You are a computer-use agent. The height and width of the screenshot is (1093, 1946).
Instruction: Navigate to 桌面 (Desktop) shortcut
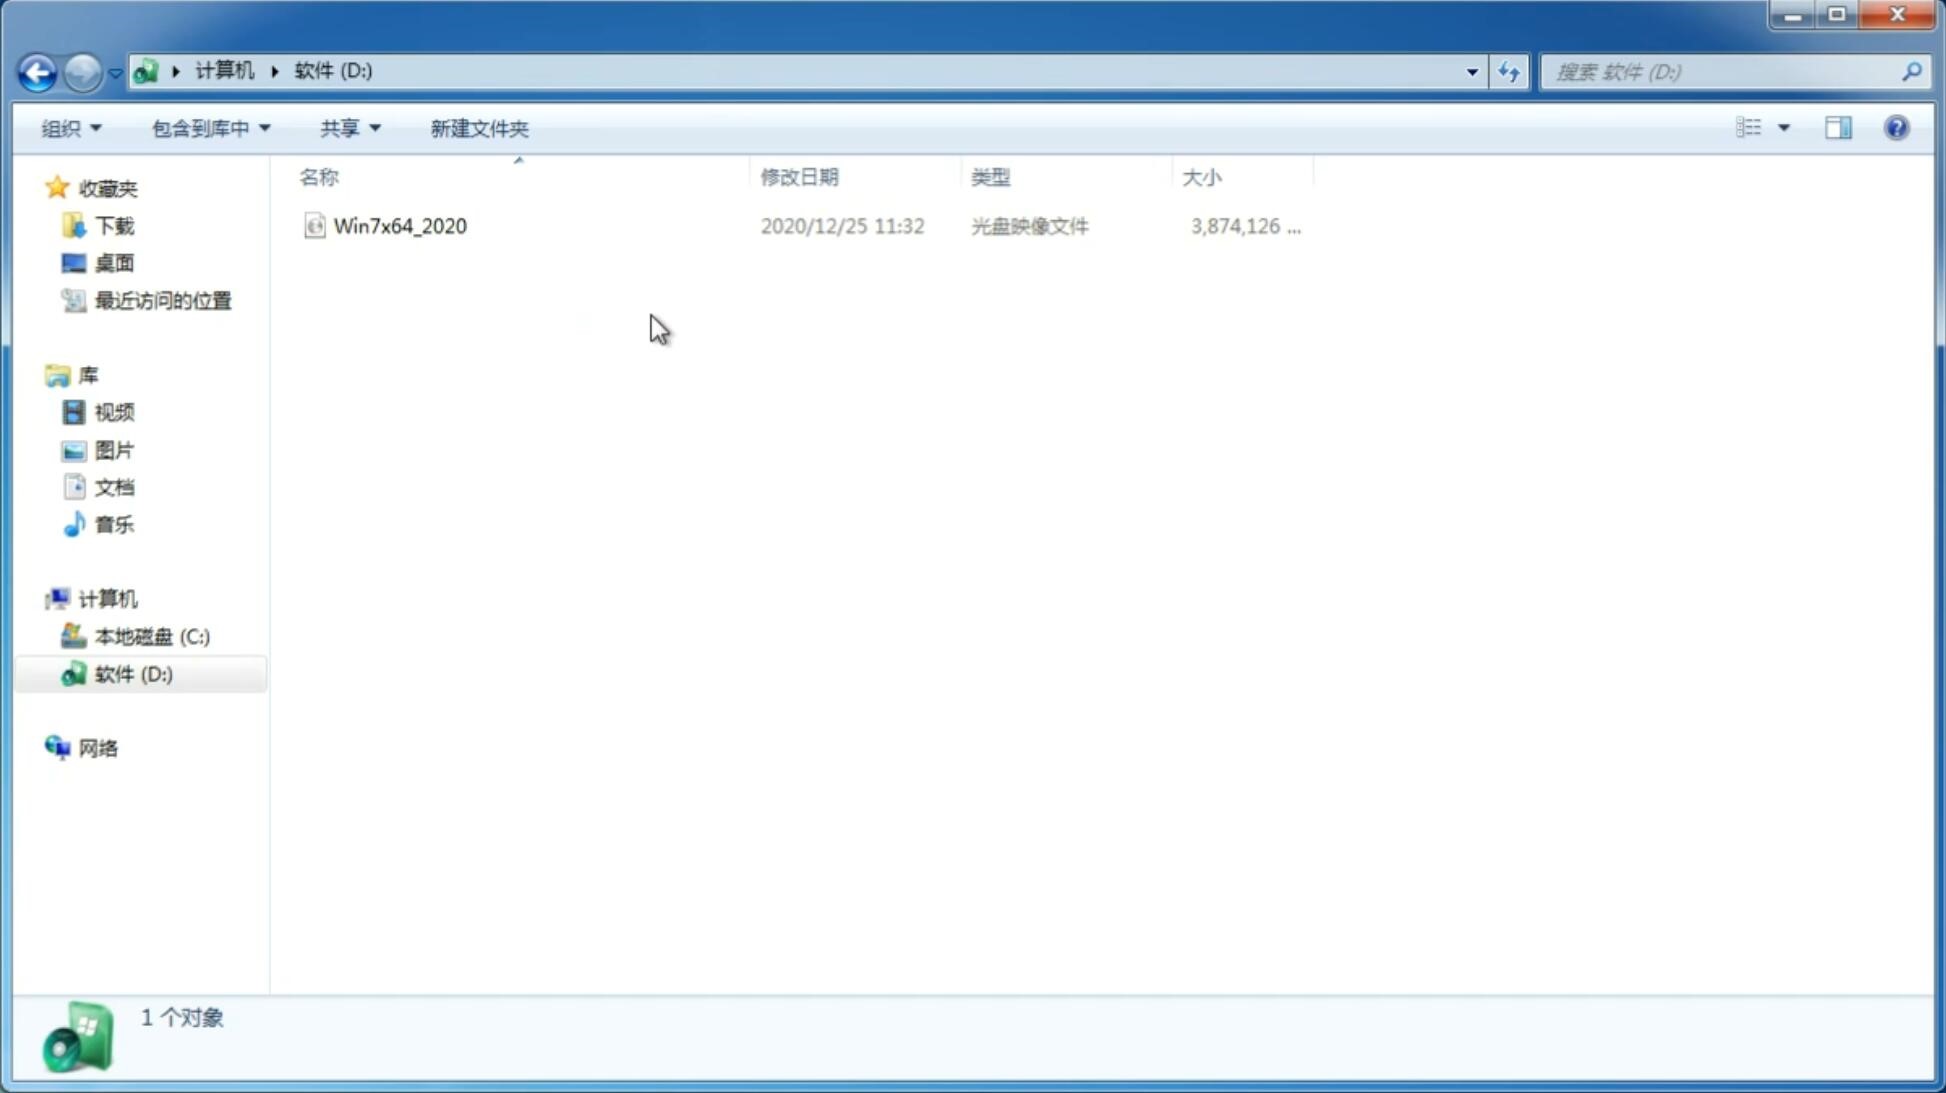(114, 262)
